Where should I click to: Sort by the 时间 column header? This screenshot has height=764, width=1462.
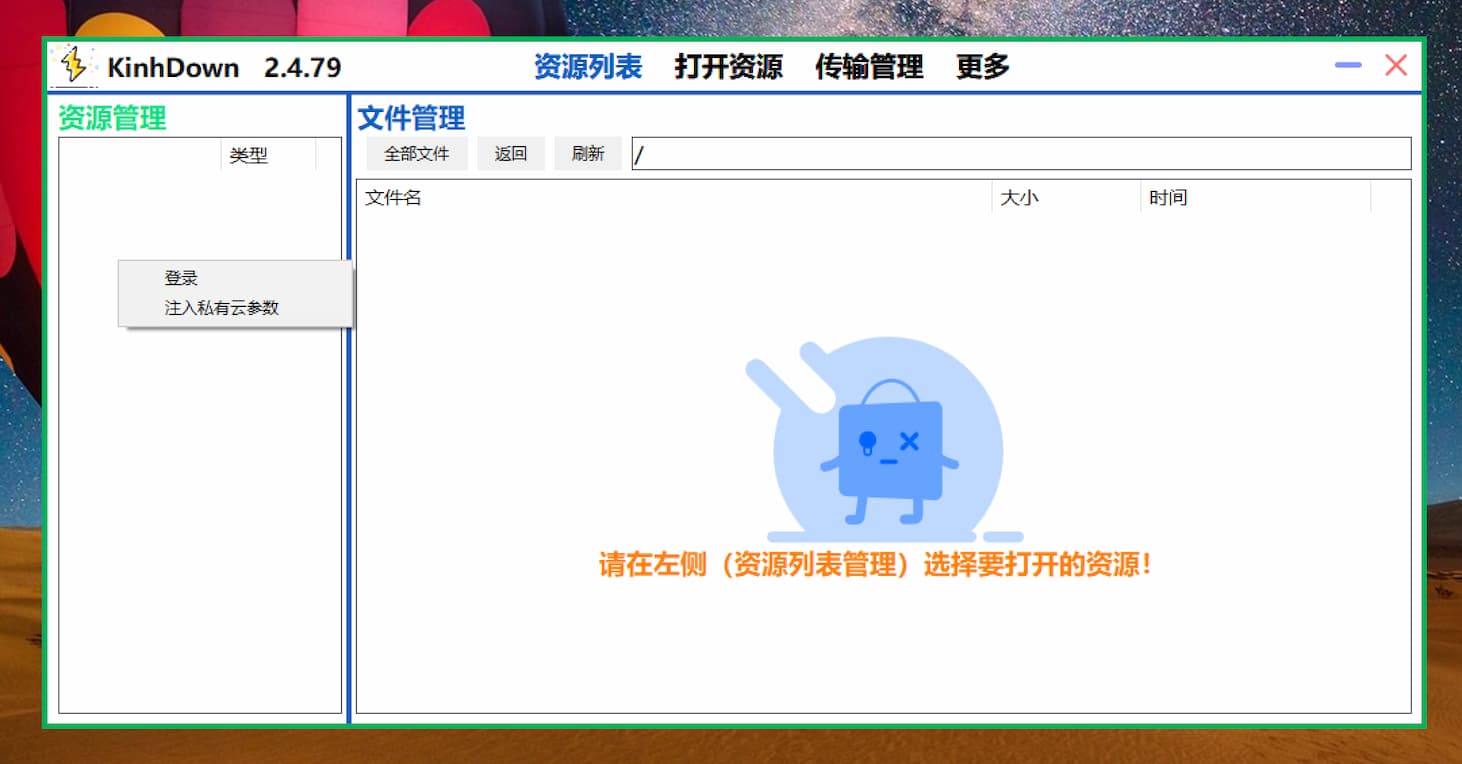[x=1255, y=198]
